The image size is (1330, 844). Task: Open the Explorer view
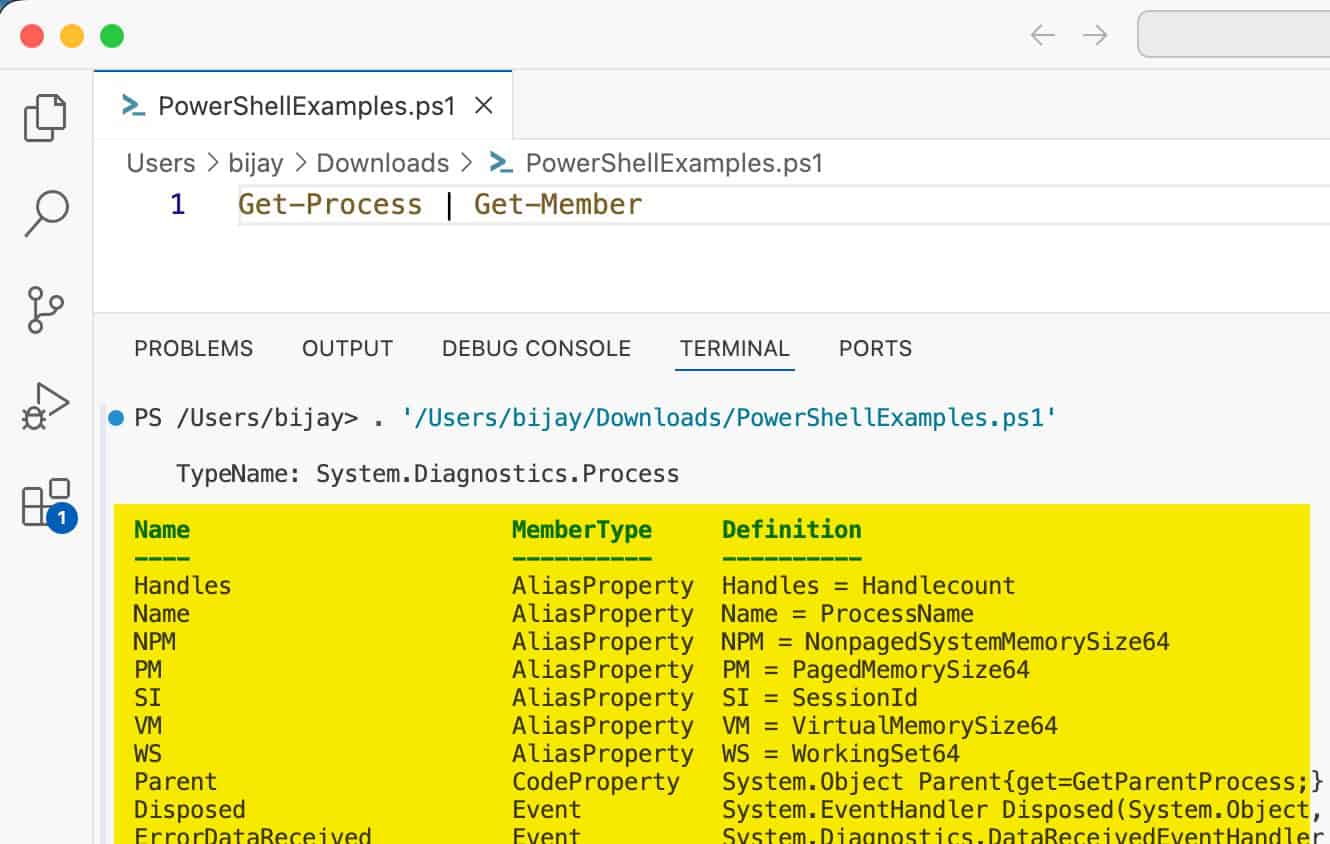[44, 116]
